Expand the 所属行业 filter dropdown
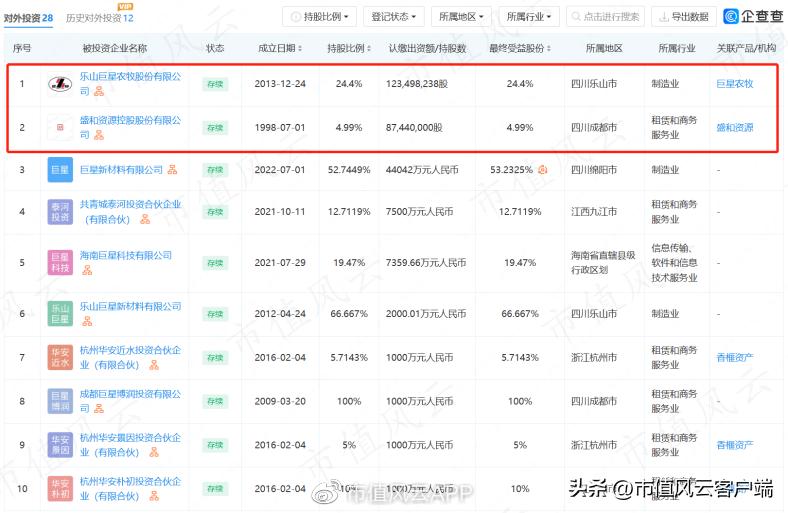 (x=529, y=17)
